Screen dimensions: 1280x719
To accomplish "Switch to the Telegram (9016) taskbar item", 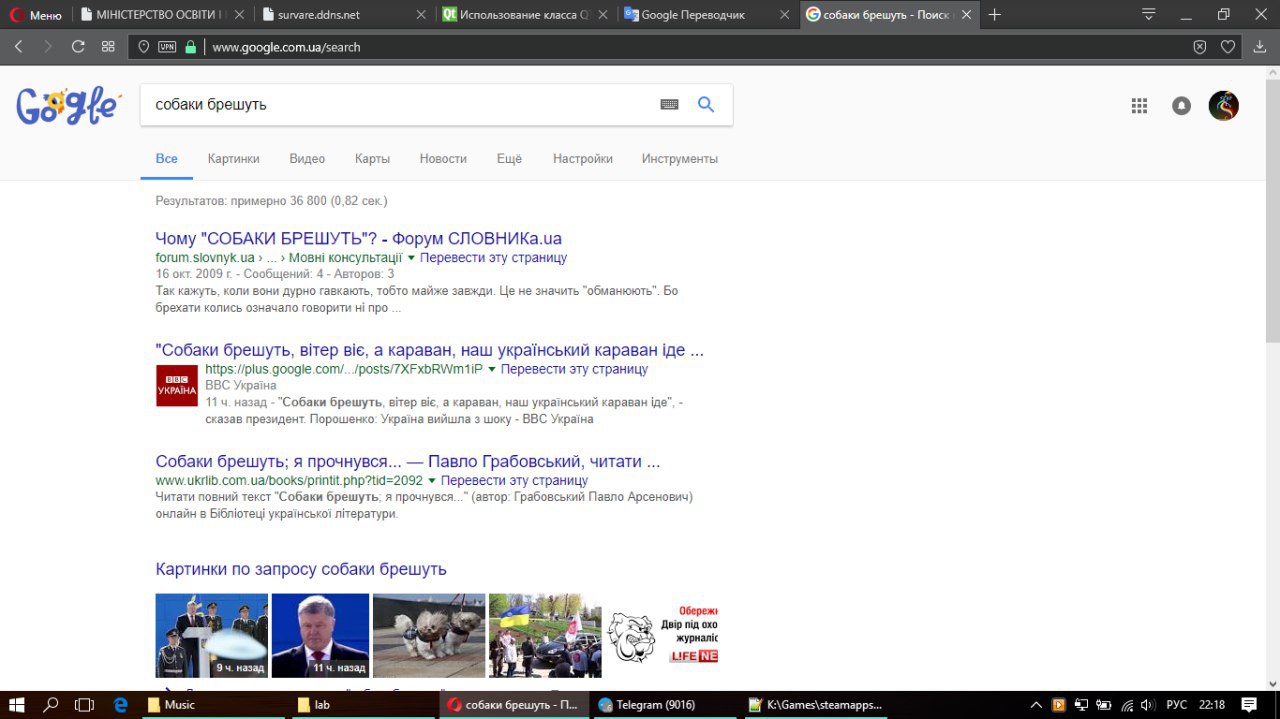I will pyautogui.click(x=664, y=704).
